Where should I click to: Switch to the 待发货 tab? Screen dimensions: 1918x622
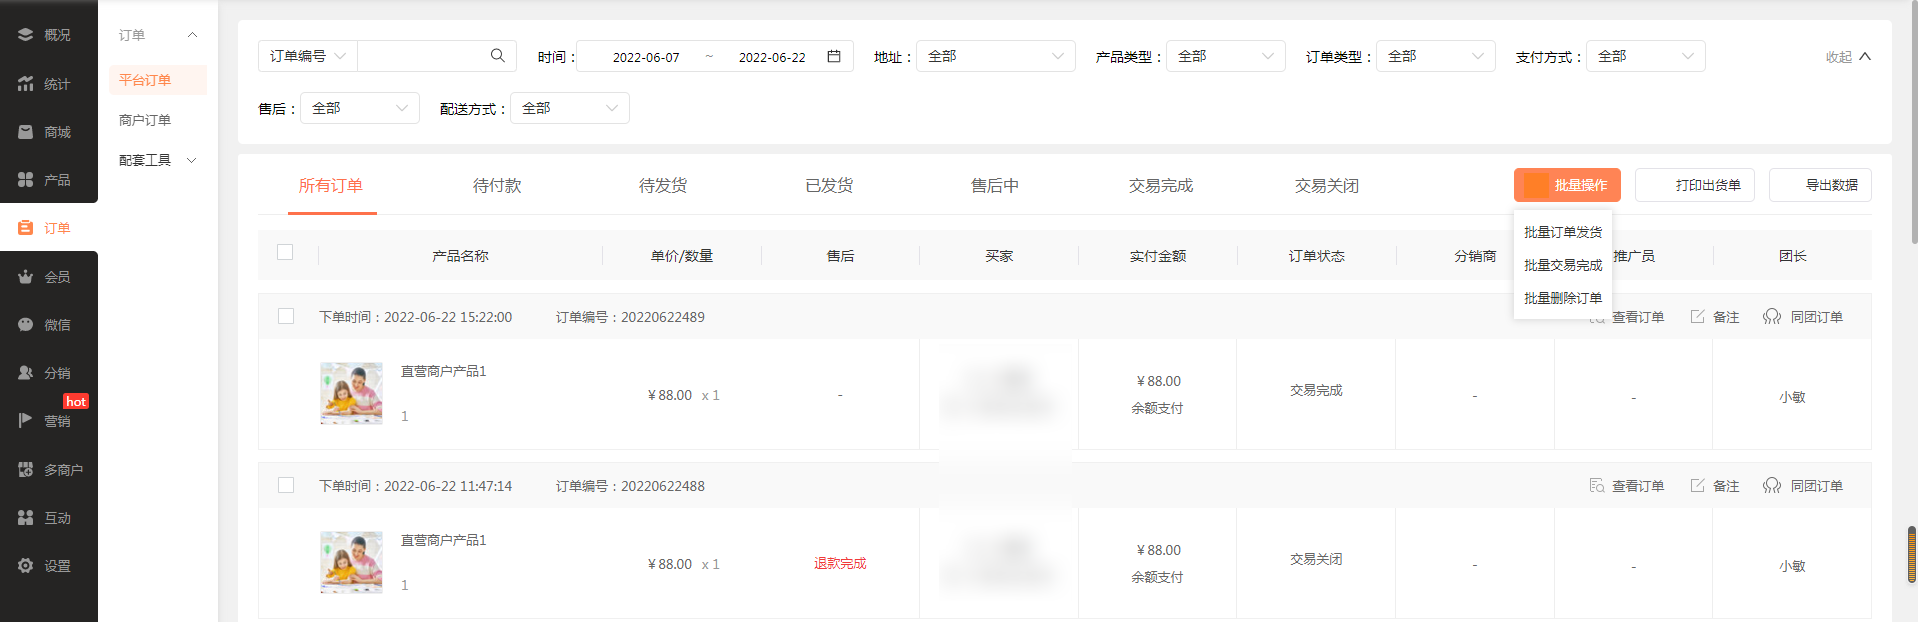pos(663,186)
